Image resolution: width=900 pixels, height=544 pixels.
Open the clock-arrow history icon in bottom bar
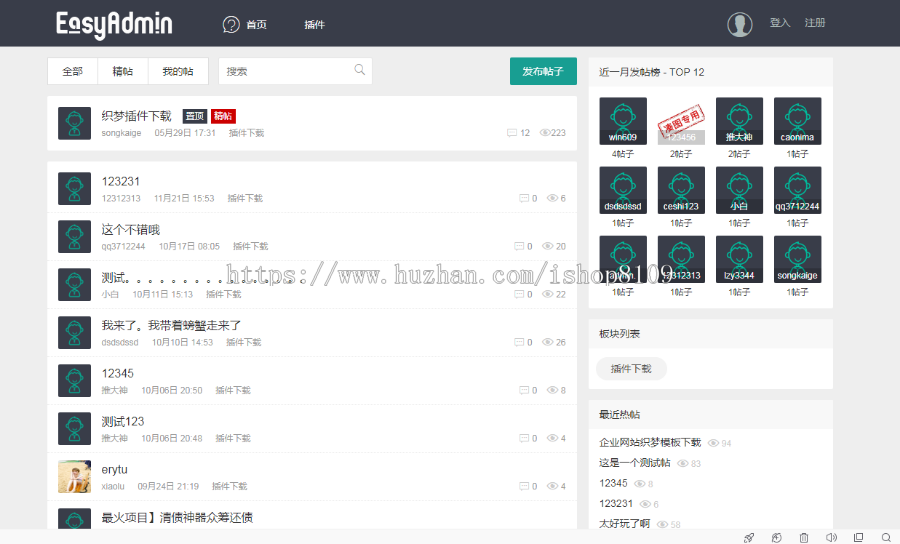pyautogui.click(x=776, y=537)
